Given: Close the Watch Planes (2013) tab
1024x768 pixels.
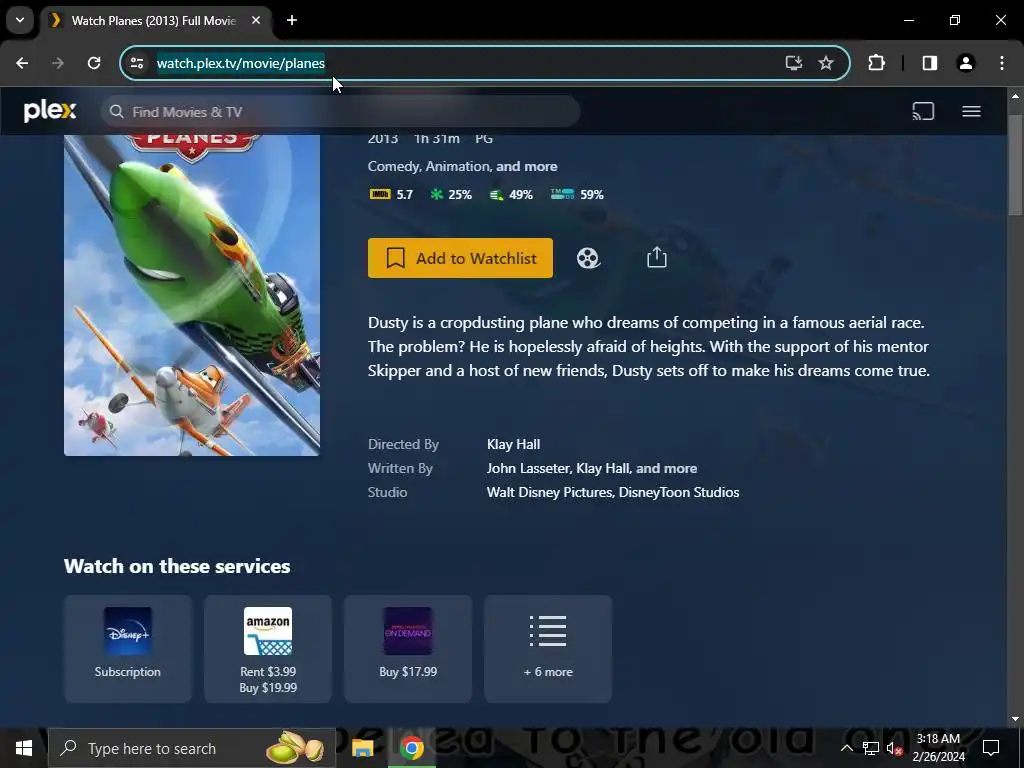Looking at the screenshot, I should (256, 20).
